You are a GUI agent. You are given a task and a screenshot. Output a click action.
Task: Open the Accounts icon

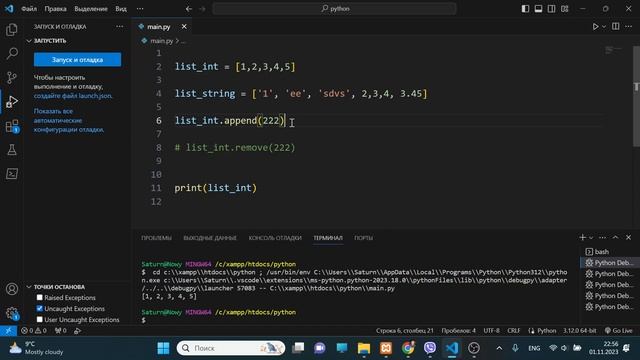click(x=12, y=289)
